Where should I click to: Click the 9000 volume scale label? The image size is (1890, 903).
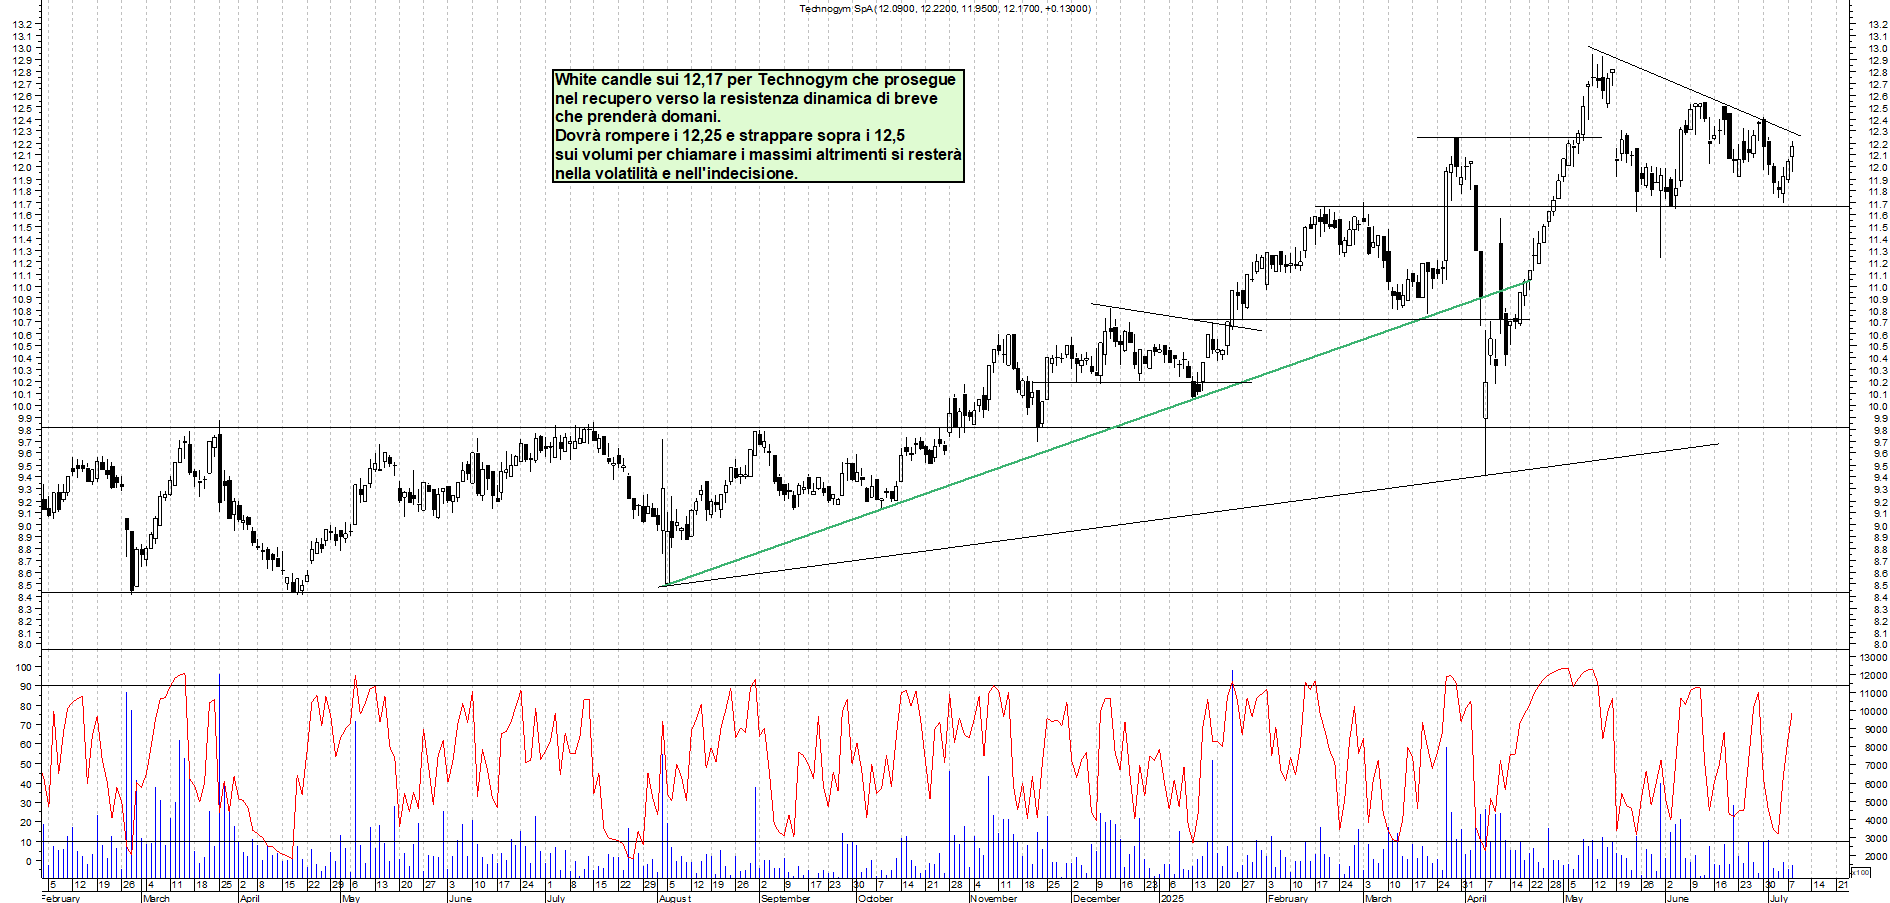(1874, 730)
